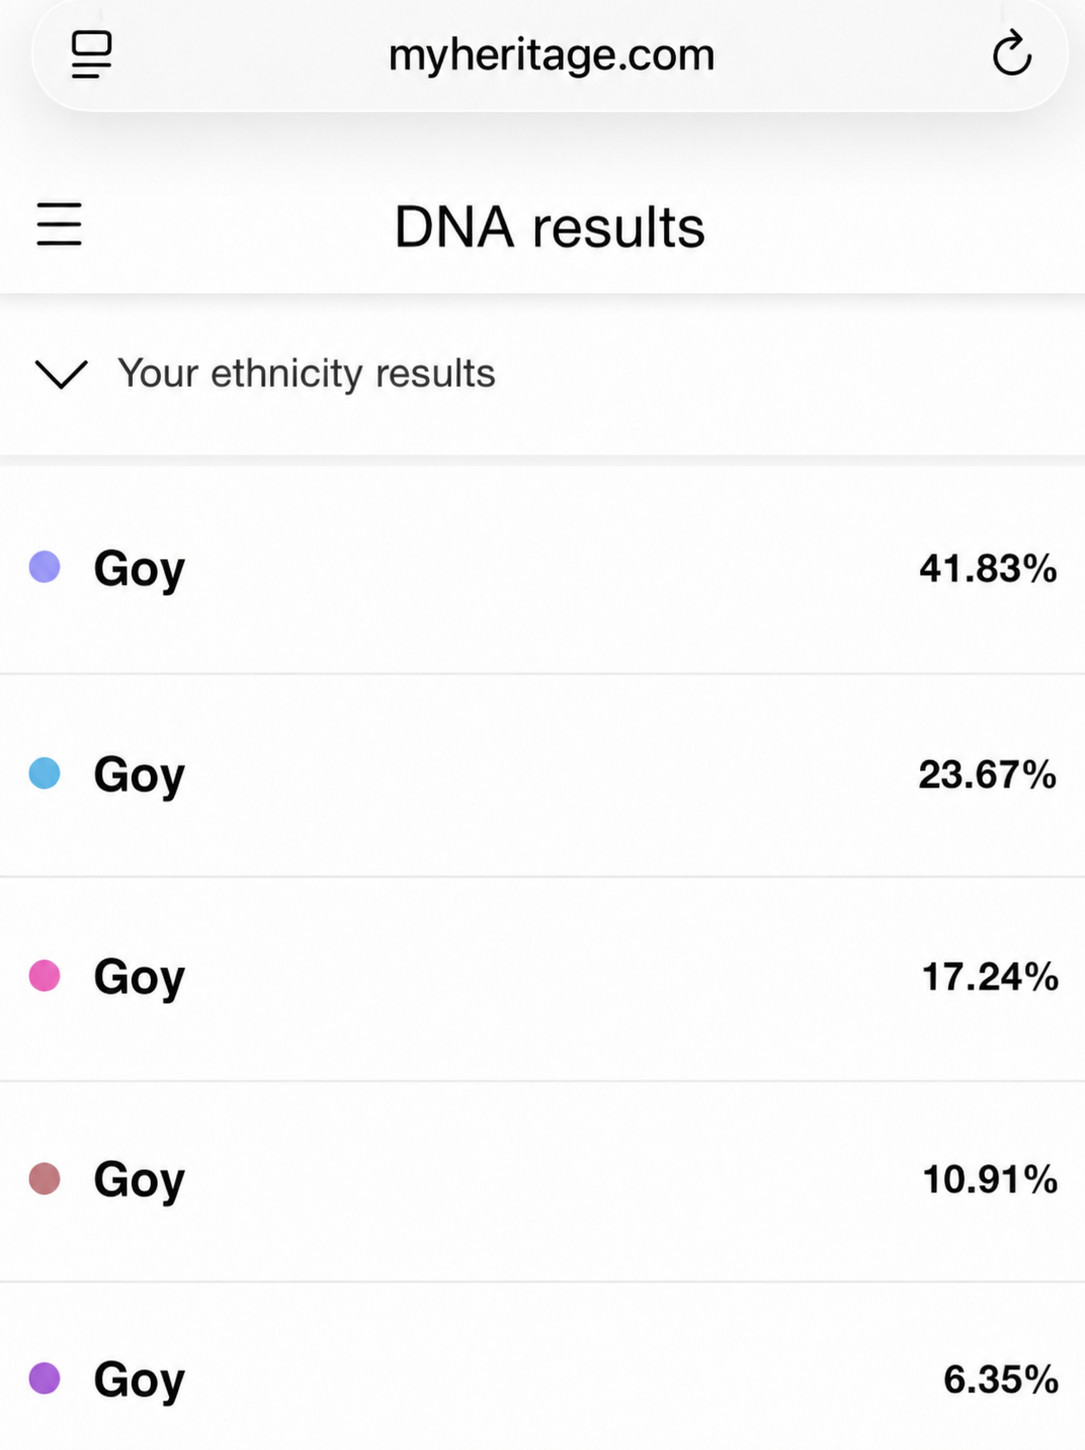
Task: Tap the brown-red dot beside 10.91%
Action: tap(44, 1179)
